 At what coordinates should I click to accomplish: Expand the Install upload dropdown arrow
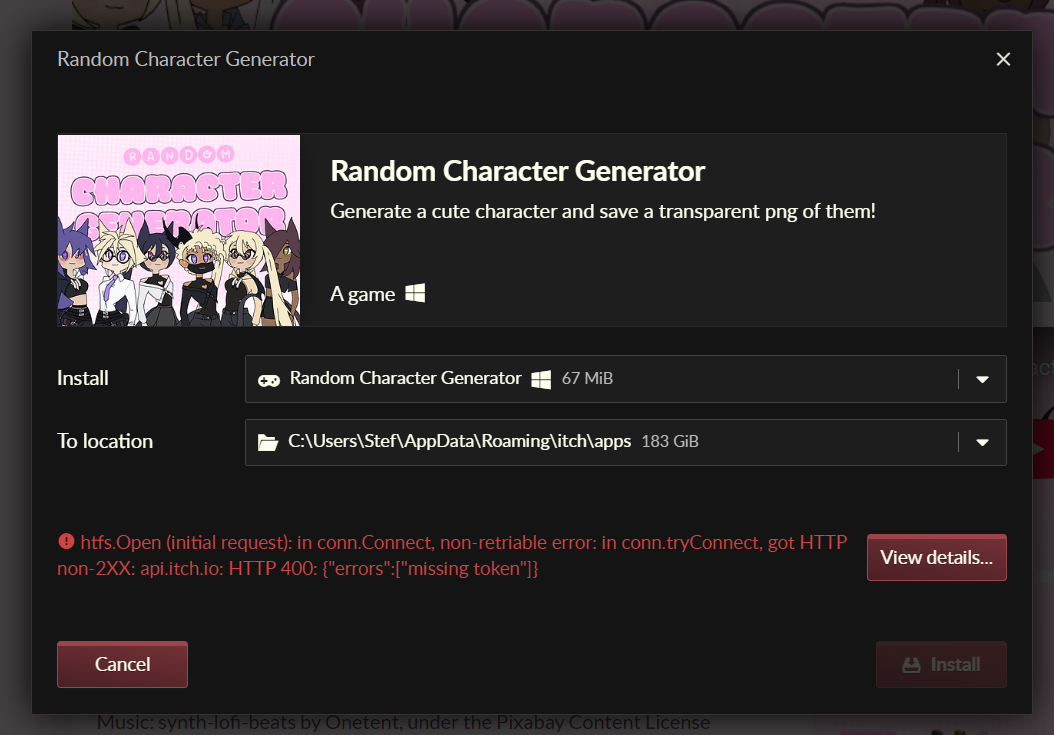coord(982,379)
